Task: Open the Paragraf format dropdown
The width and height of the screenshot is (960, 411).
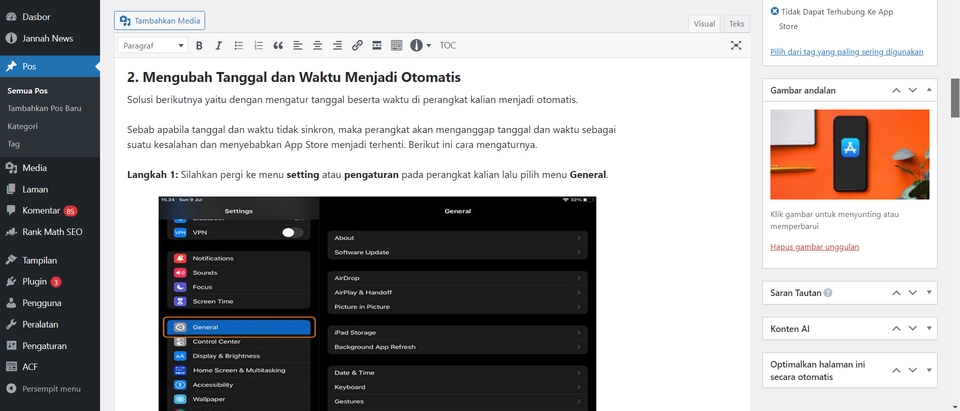Action: pos(153,45)
